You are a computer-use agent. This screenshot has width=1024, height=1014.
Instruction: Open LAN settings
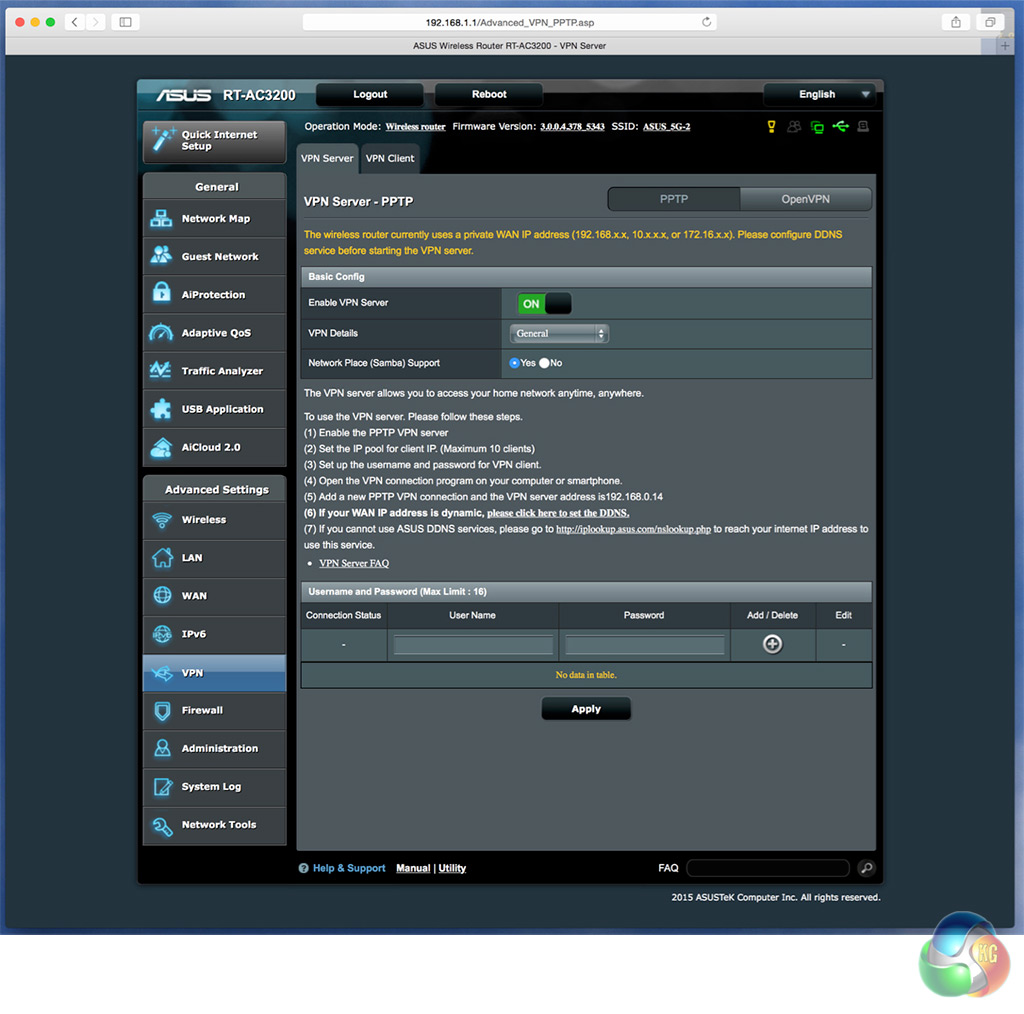pyautogui.click(x=214, y=558)
